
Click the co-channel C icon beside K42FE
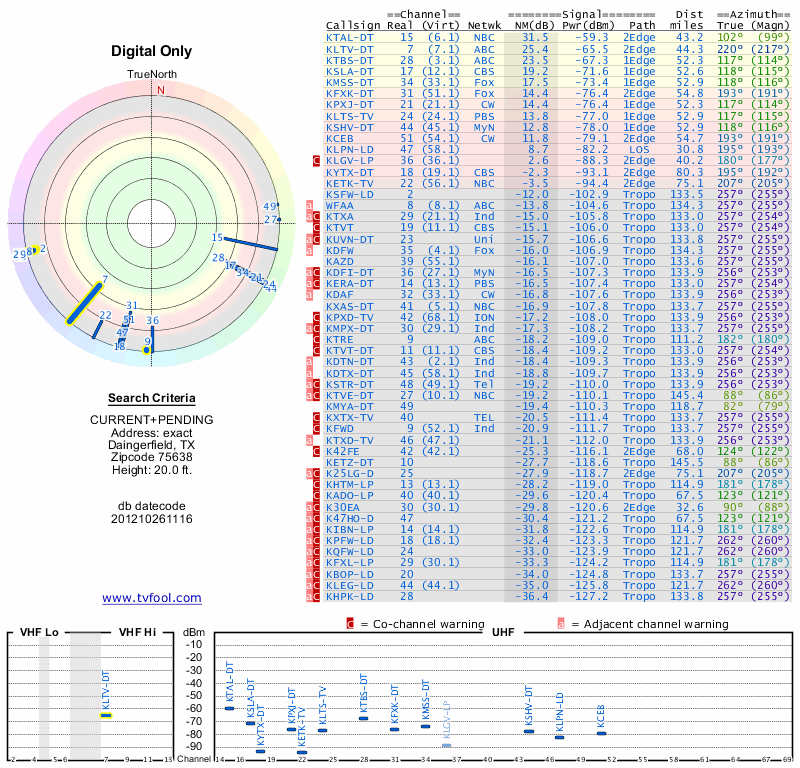(316, 451)
